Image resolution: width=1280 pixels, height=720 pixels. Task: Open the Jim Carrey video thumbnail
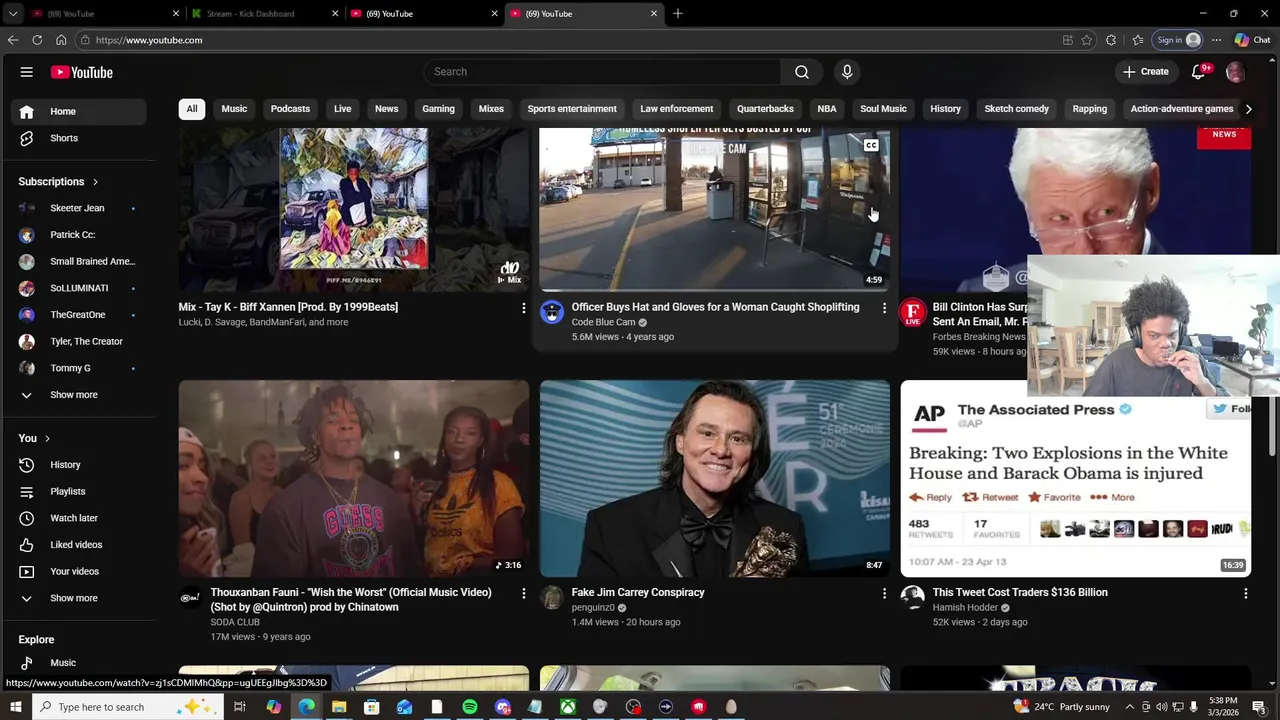[x=715, y=478]
